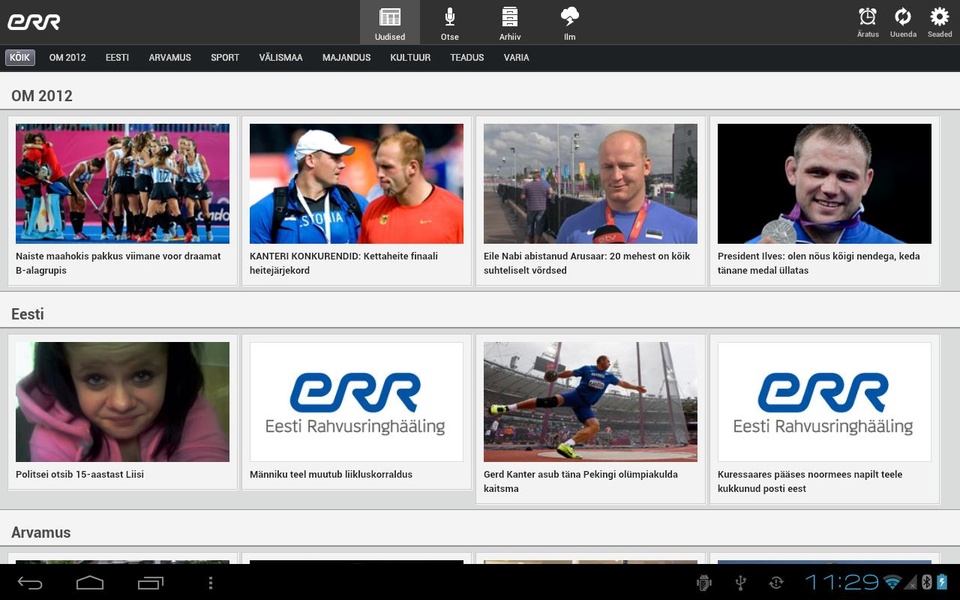Tap the Android home button icon
This screenshot has height=600, width=960.
[x=90, y=583]
